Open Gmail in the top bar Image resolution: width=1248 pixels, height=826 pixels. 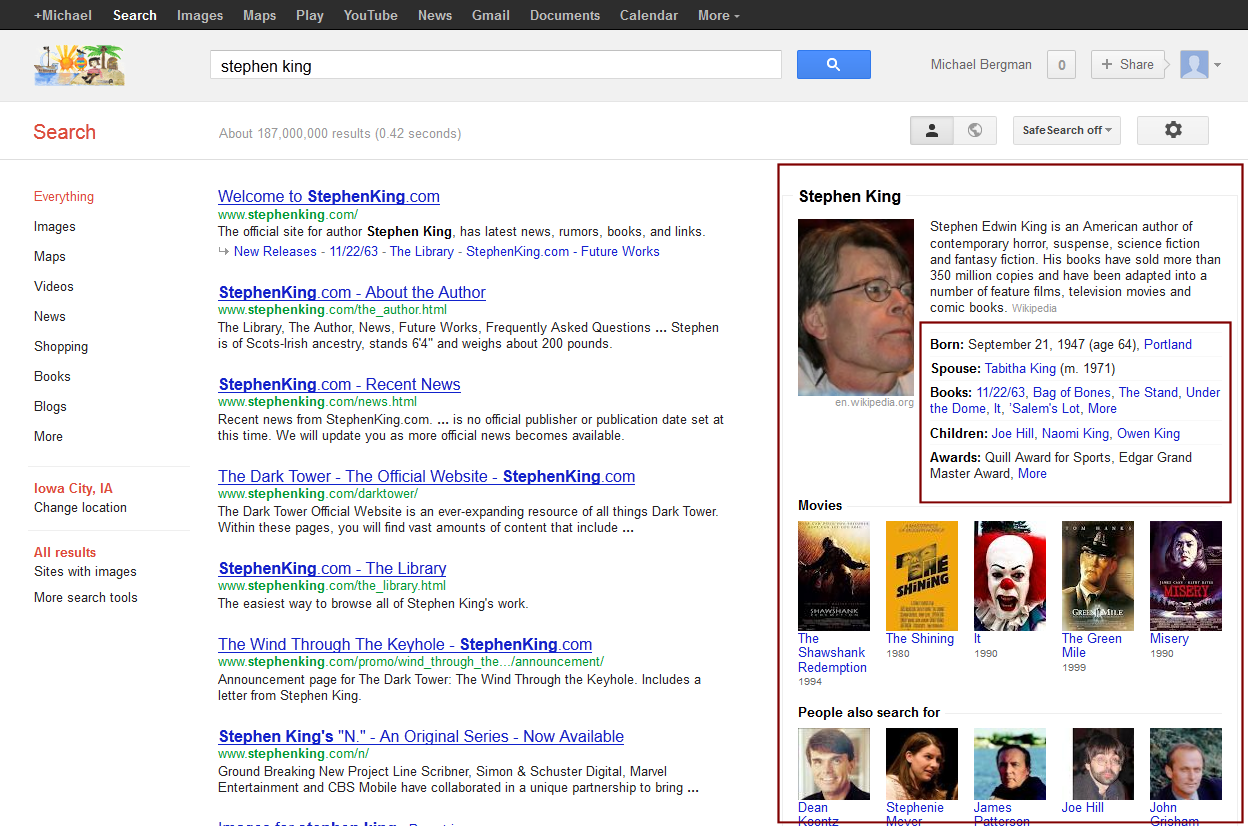coord(491,15)
